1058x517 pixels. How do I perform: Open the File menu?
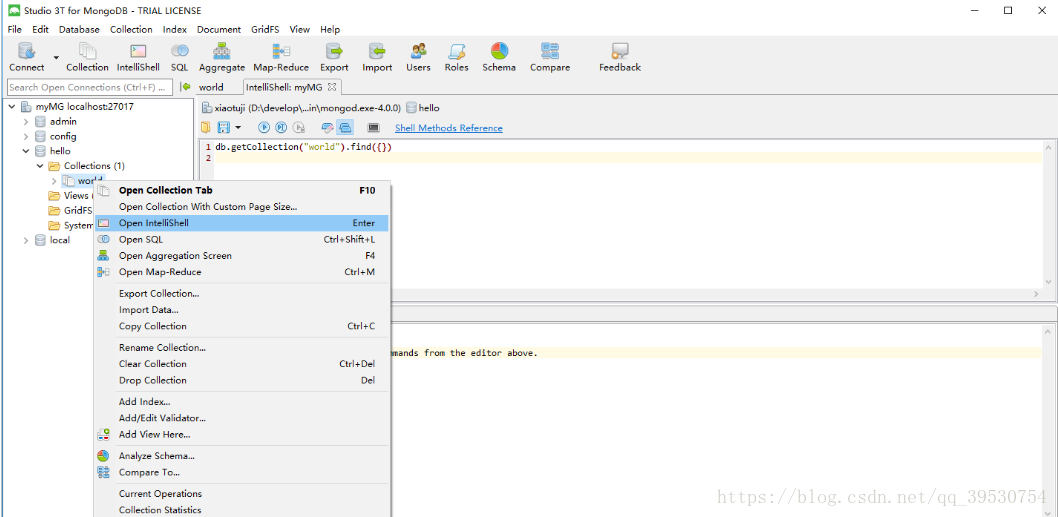click(x=15, y=30)
